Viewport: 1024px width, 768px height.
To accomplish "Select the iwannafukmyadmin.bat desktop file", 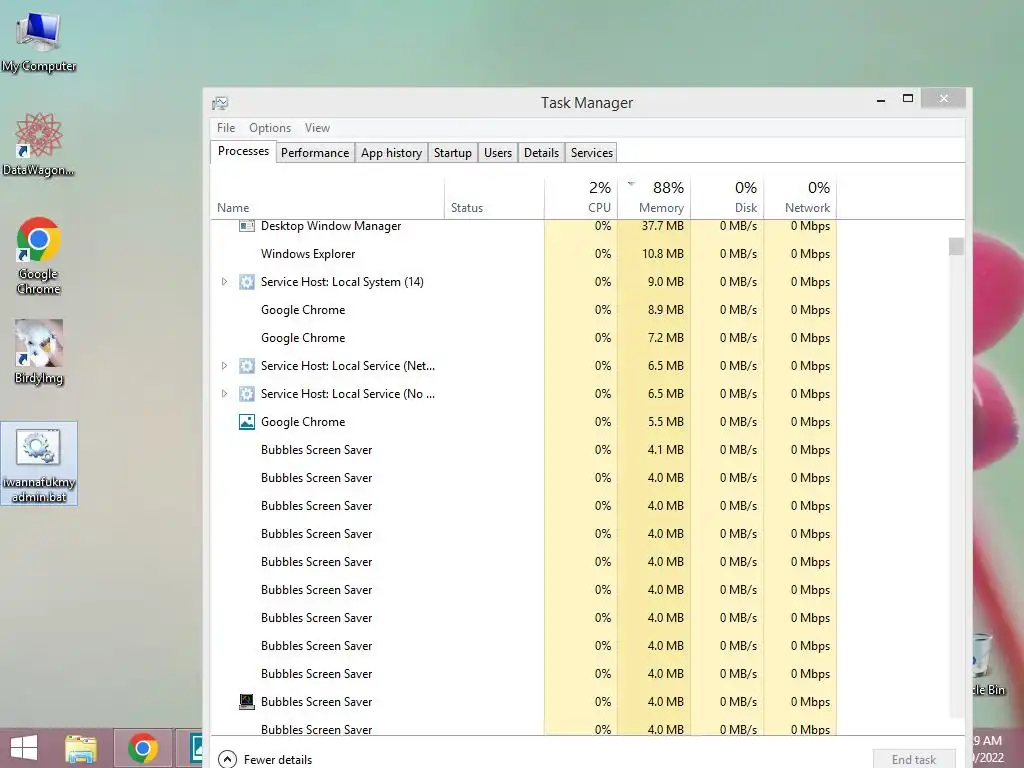I will click(x=39, y=463).
